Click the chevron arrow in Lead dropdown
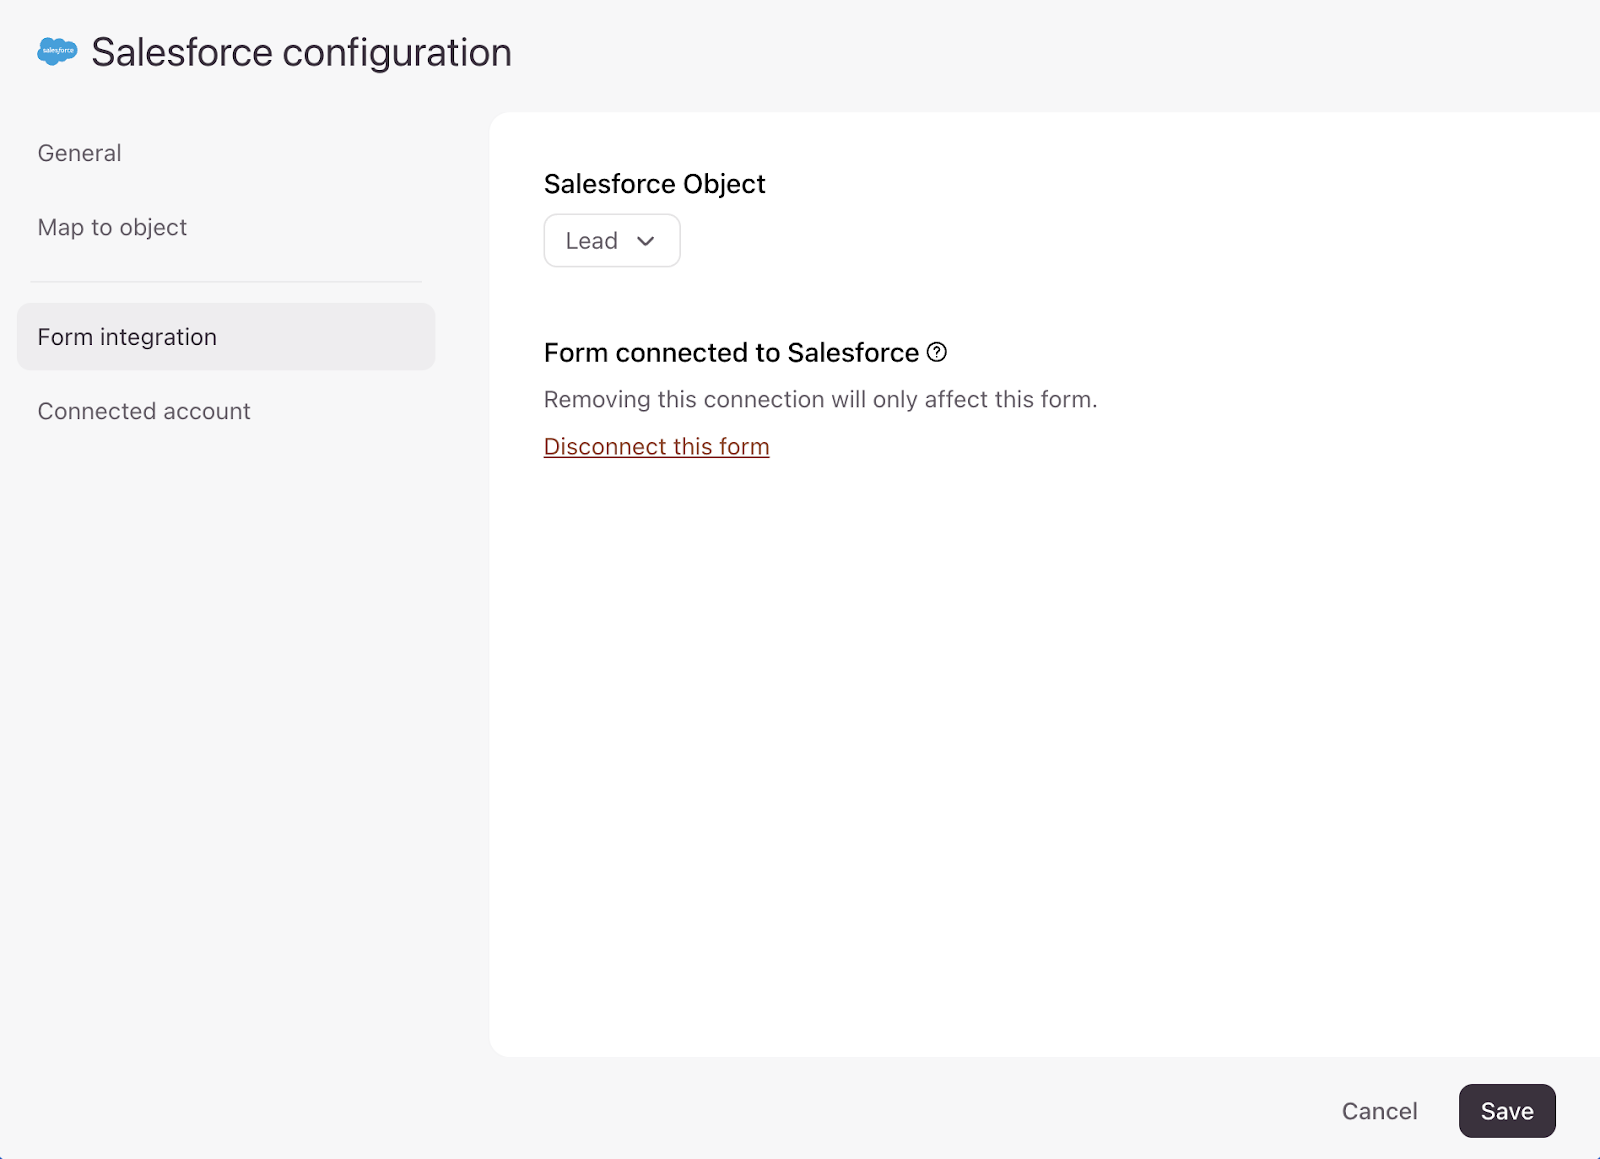Image resolution: width=1600 pixels, height=1159 pixels. pyautogui.click(x=646, y=241)
